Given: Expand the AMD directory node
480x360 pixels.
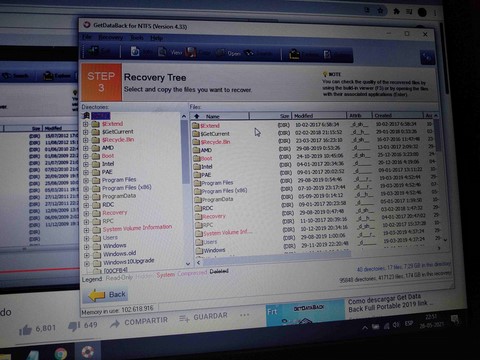Looking at the screenshot, I should pyautogui.click(x=85, y=148).
